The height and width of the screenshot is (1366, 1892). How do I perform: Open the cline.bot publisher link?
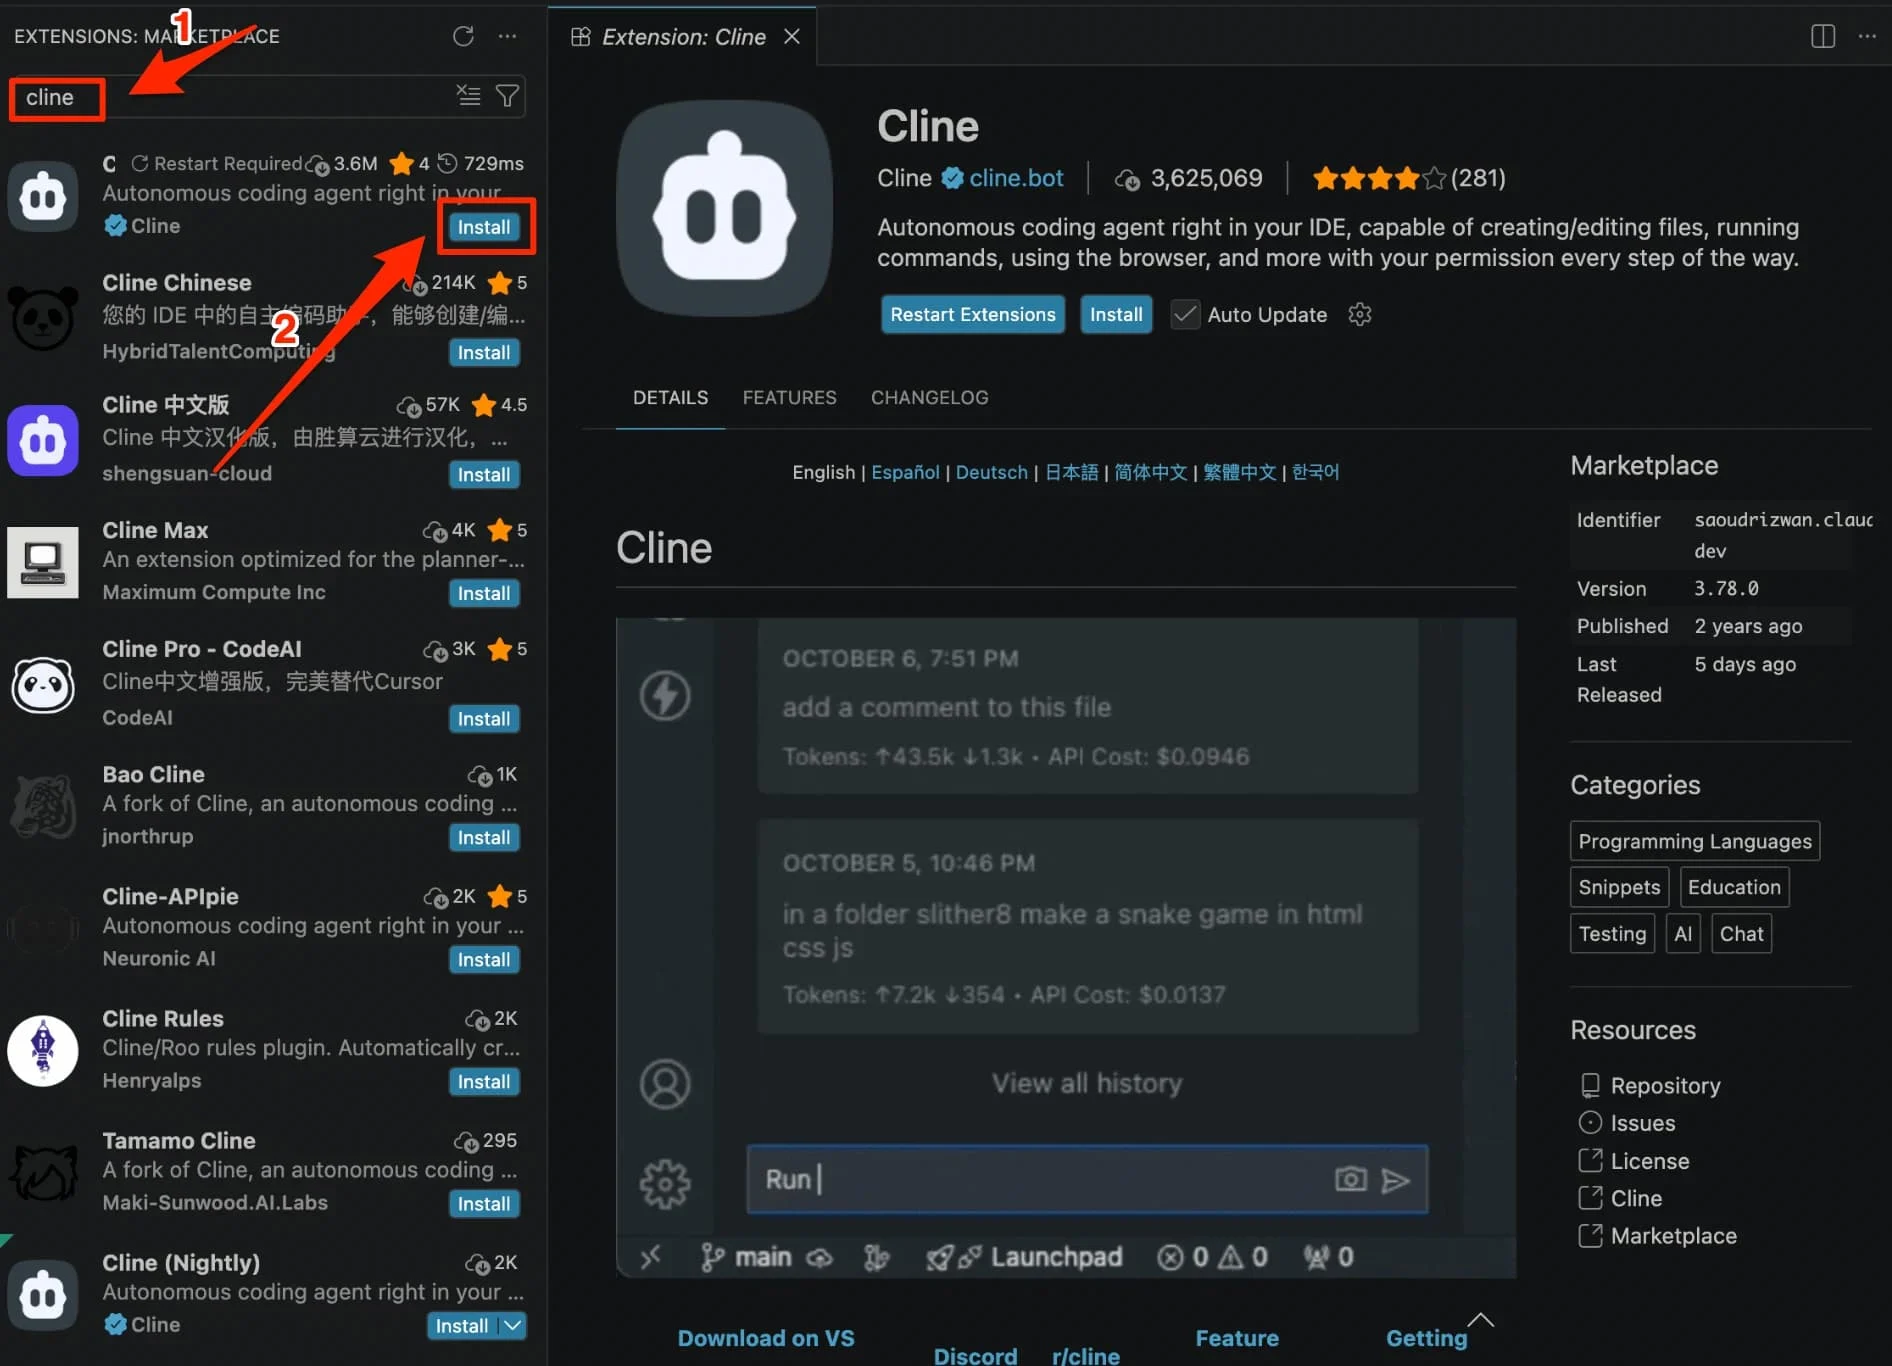tap(1016, 178)
